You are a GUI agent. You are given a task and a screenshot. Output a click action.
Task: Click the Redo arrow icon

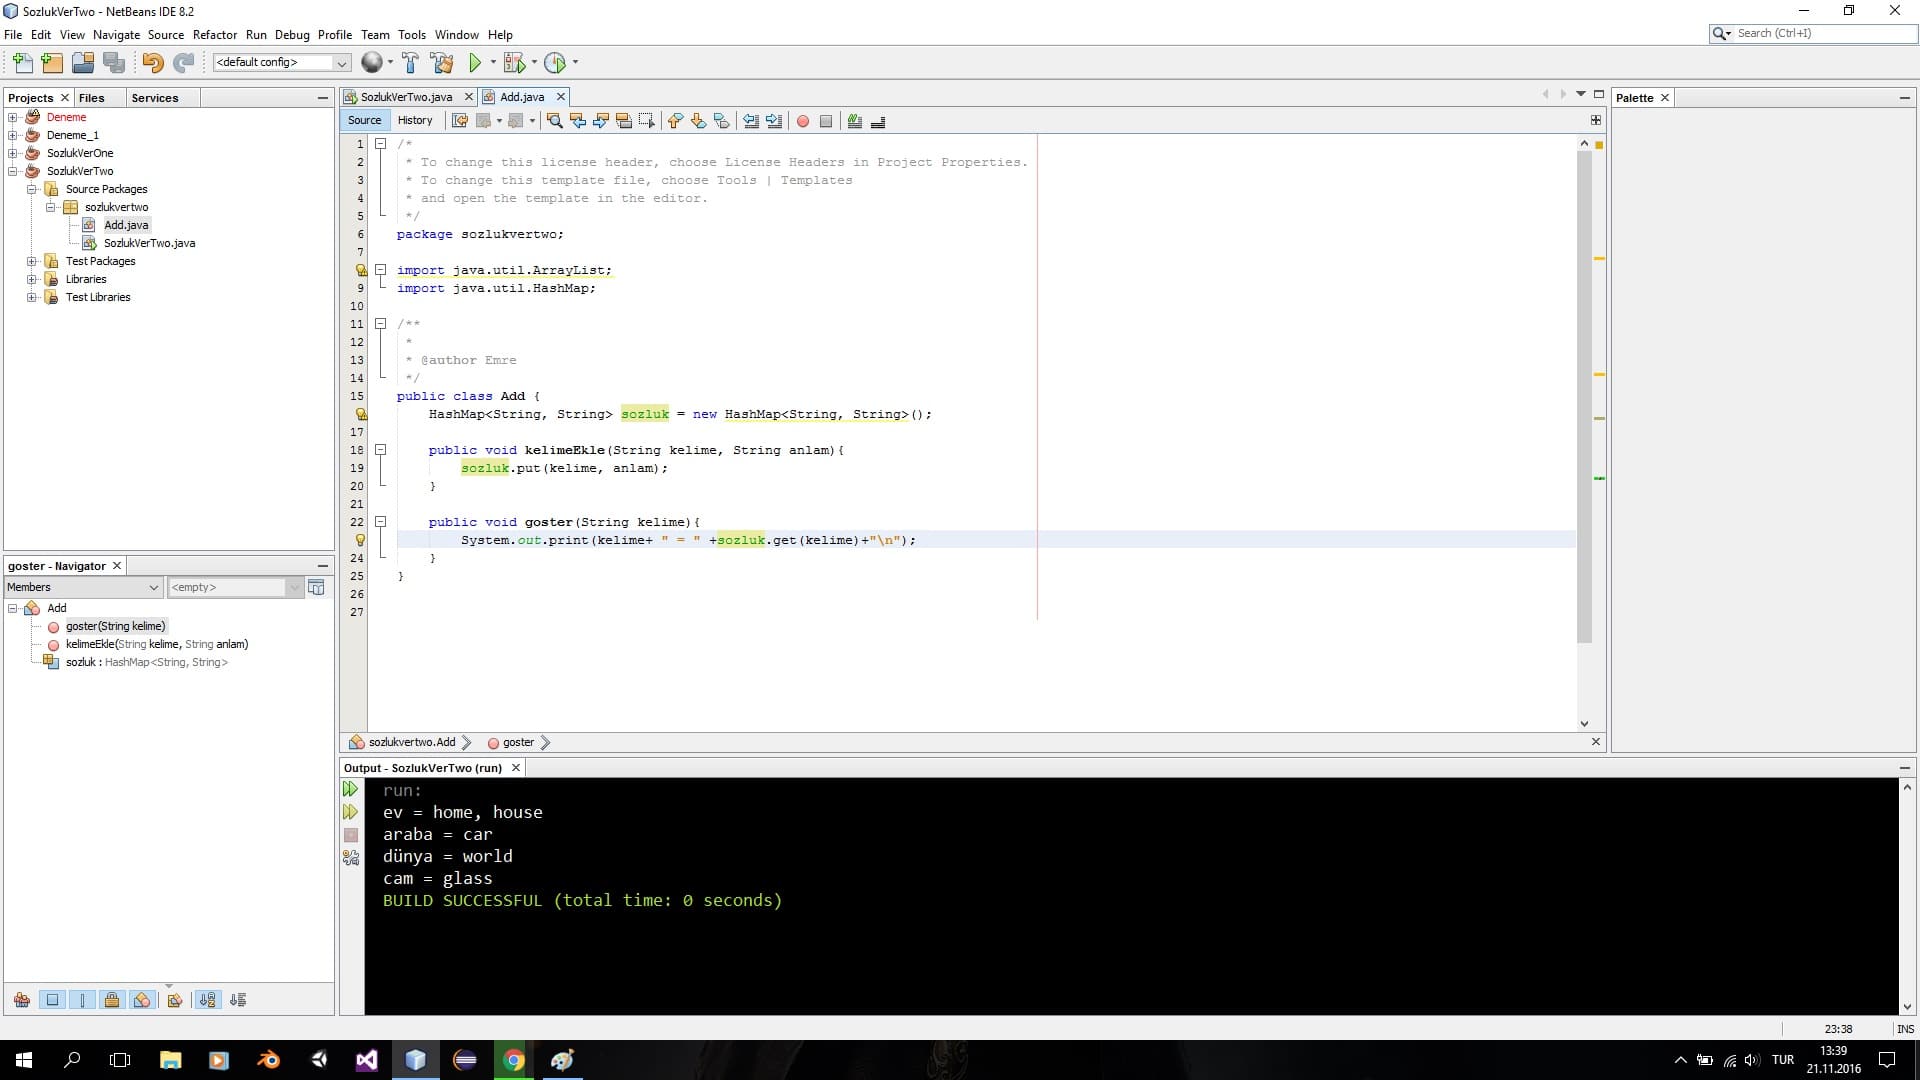coord(183,62)
